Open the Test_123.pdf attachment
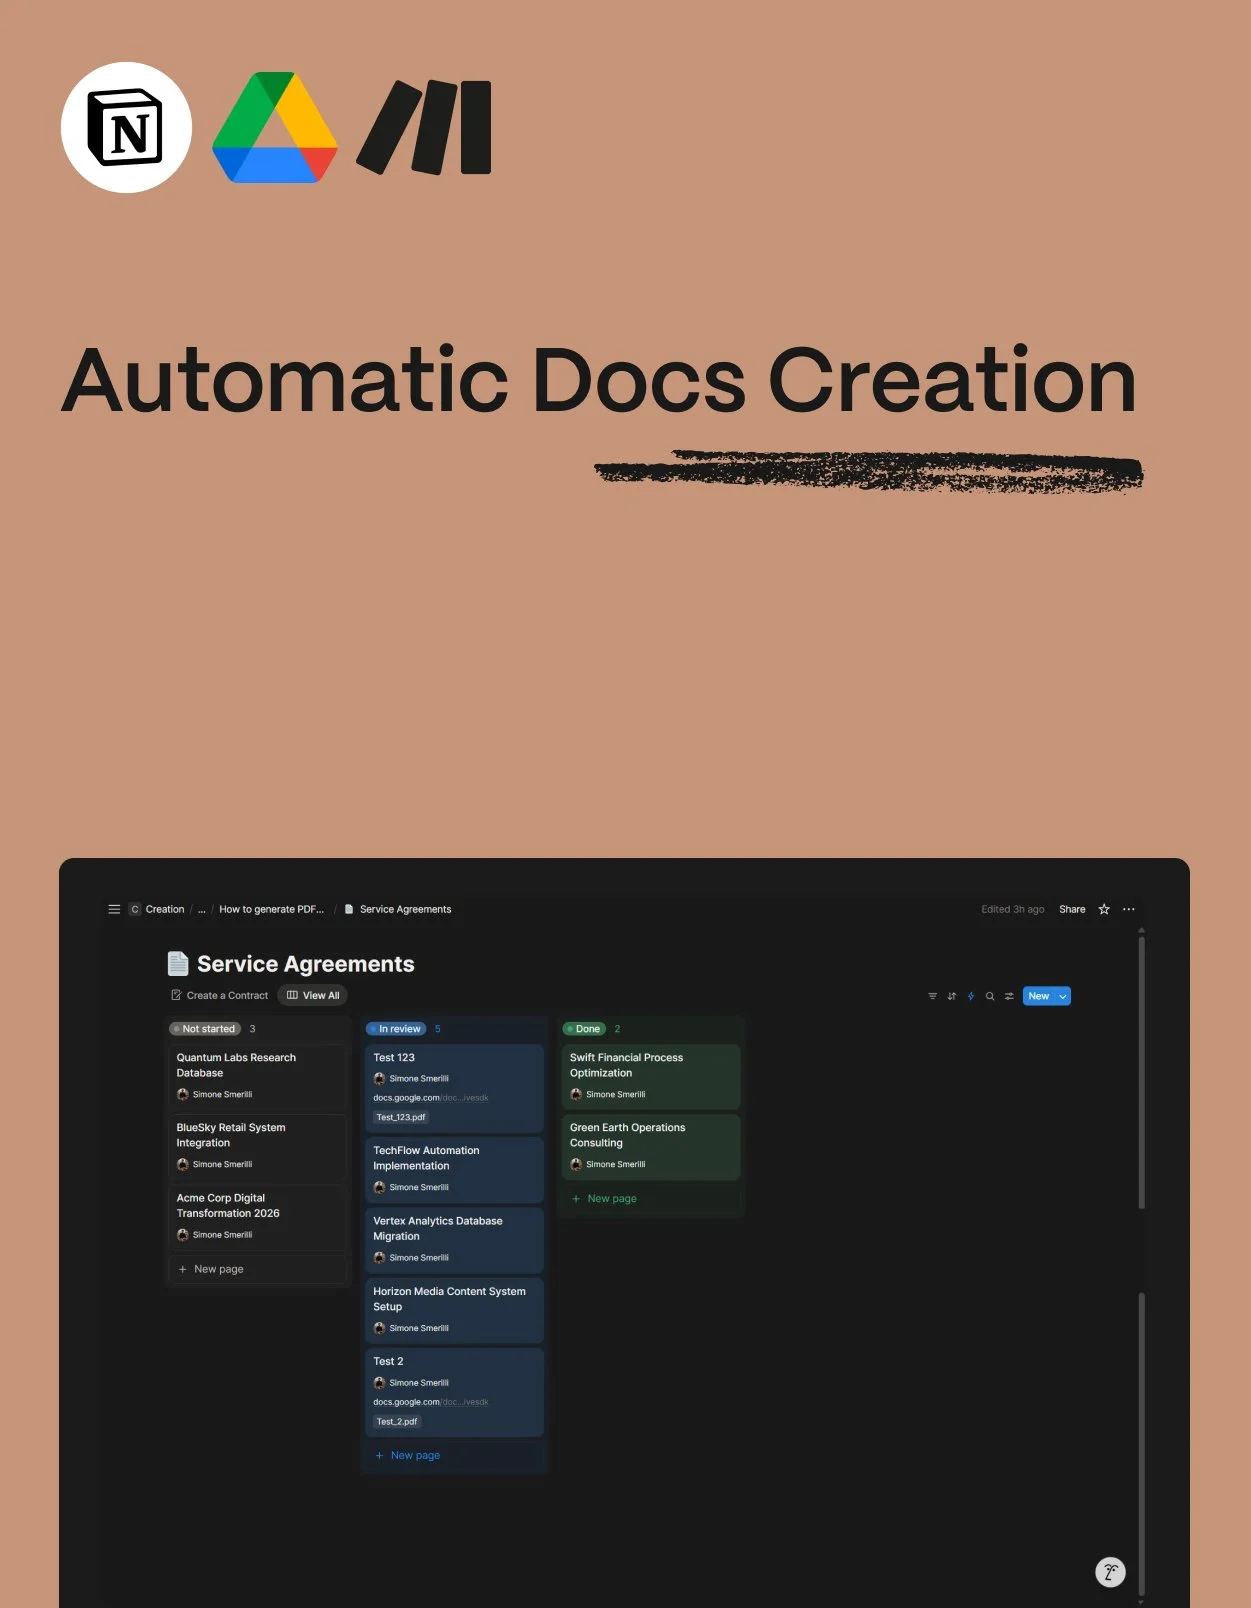The width and height of the screenshot is (1251, 1608). [x=401, y=1117]
